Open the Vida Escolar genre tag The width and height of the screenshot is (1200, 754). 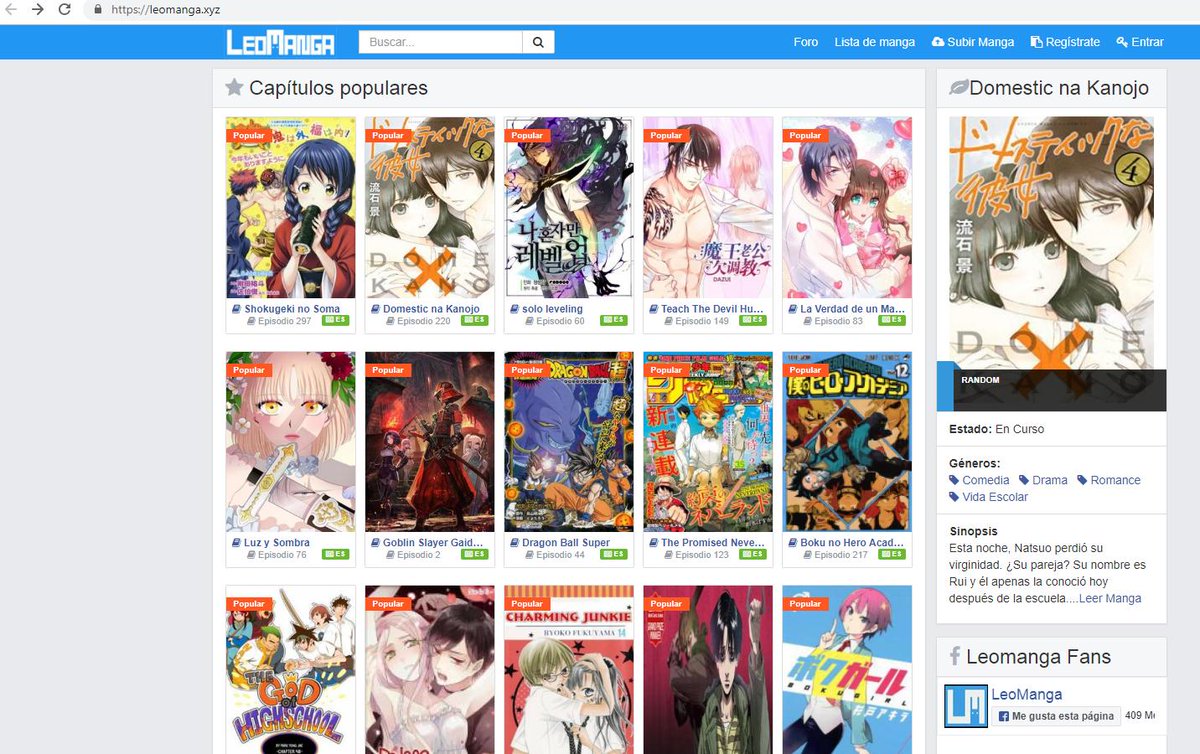(x=989, y=497)
